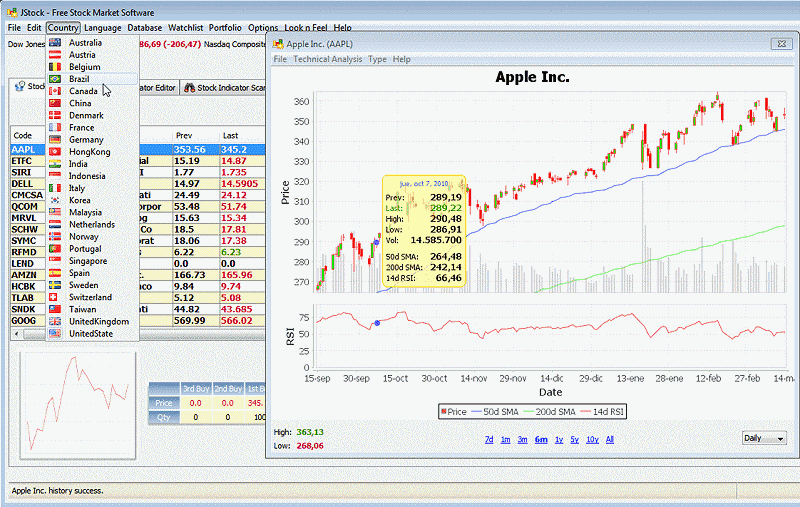800x507 pixels.
Task: Click the Switzerland flag icon
Action: coord(53,297)
